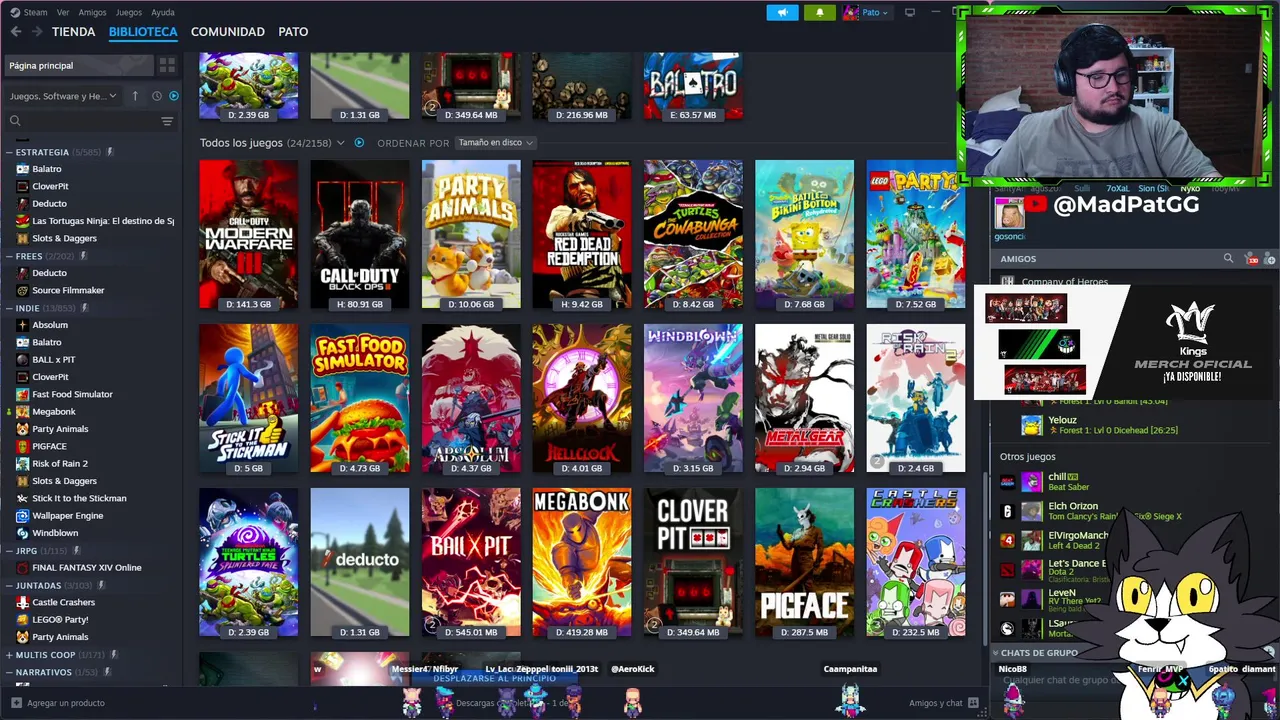Open the Metal Gear Solid cover
The width and height of the screenshot is (1280, 720).
pos(805,398)
